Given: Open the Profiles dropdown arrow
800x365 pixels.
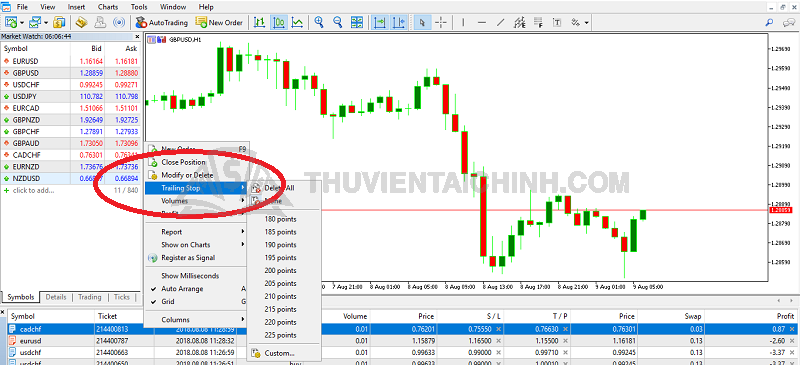Looking at the screenshot, I should 46,22.
